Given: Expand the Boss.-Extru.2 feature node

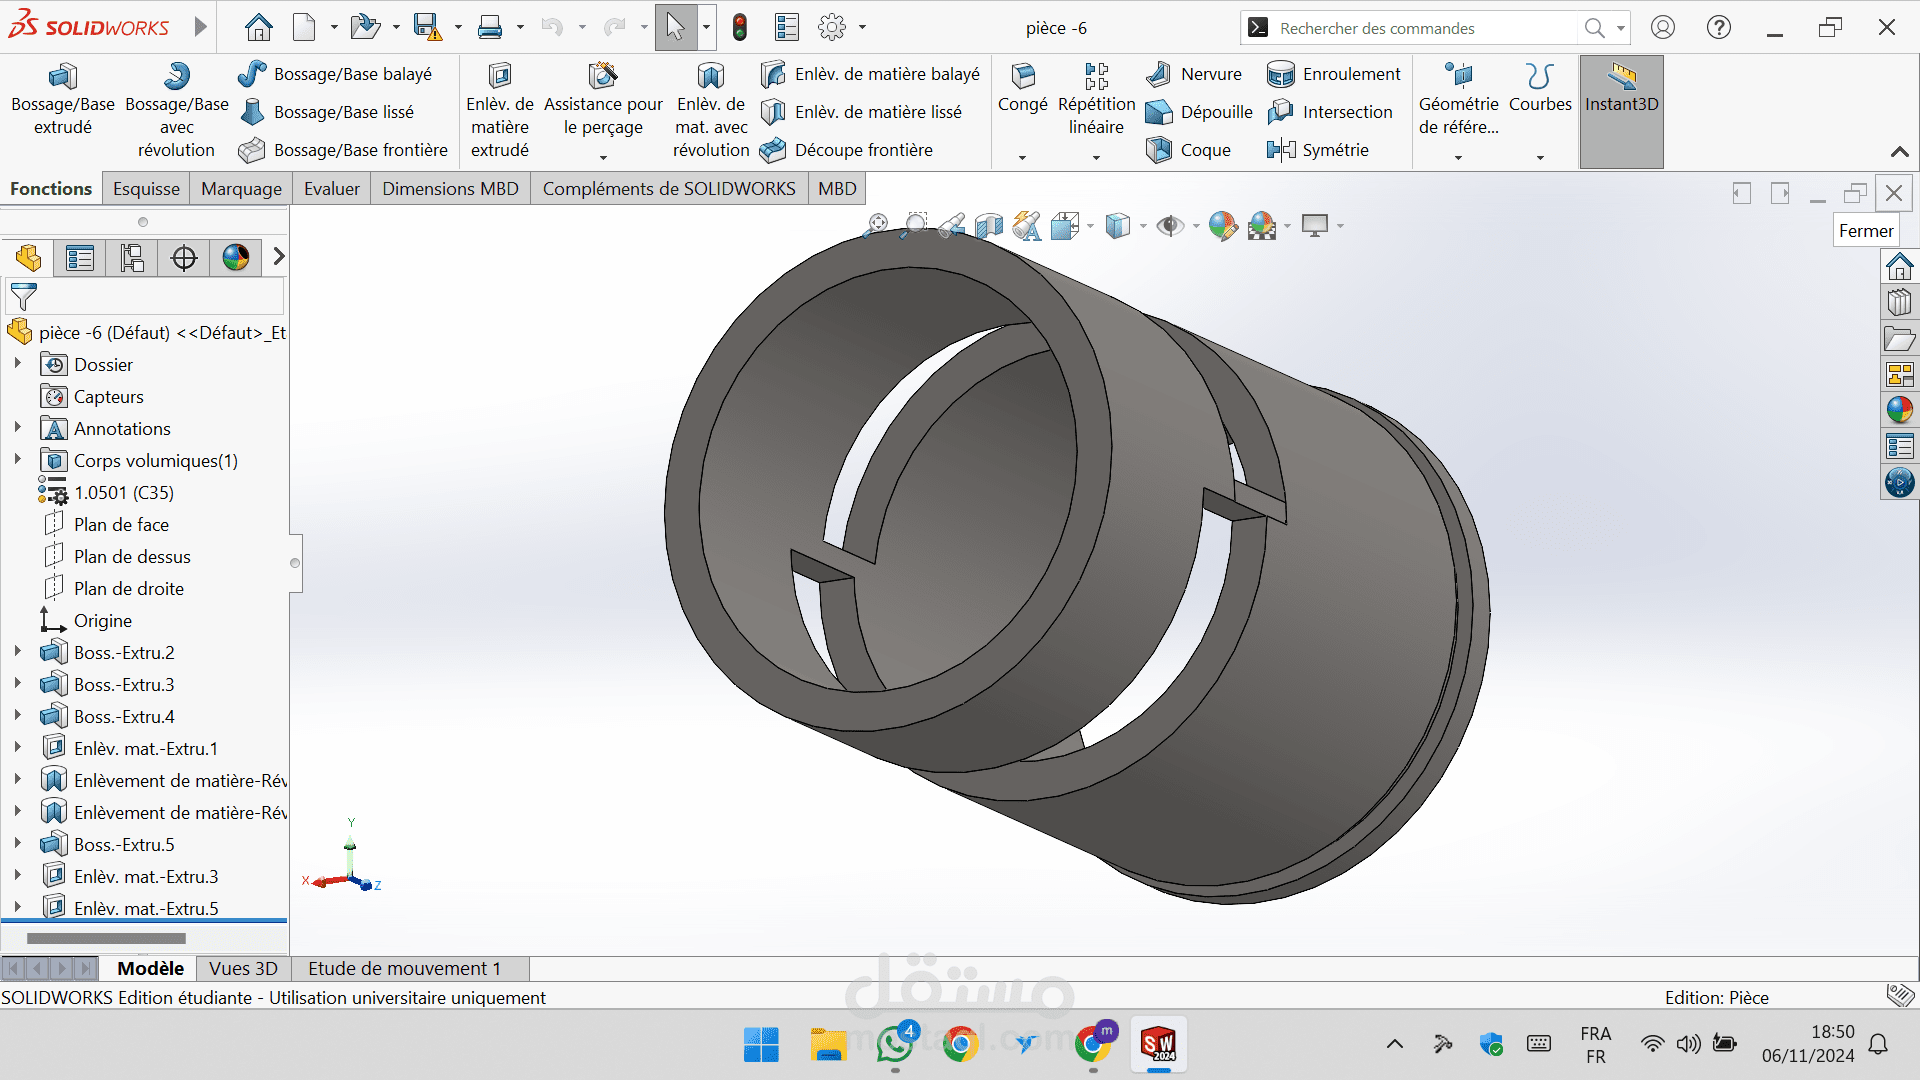Looking at the screenshot, I should 17,652.
